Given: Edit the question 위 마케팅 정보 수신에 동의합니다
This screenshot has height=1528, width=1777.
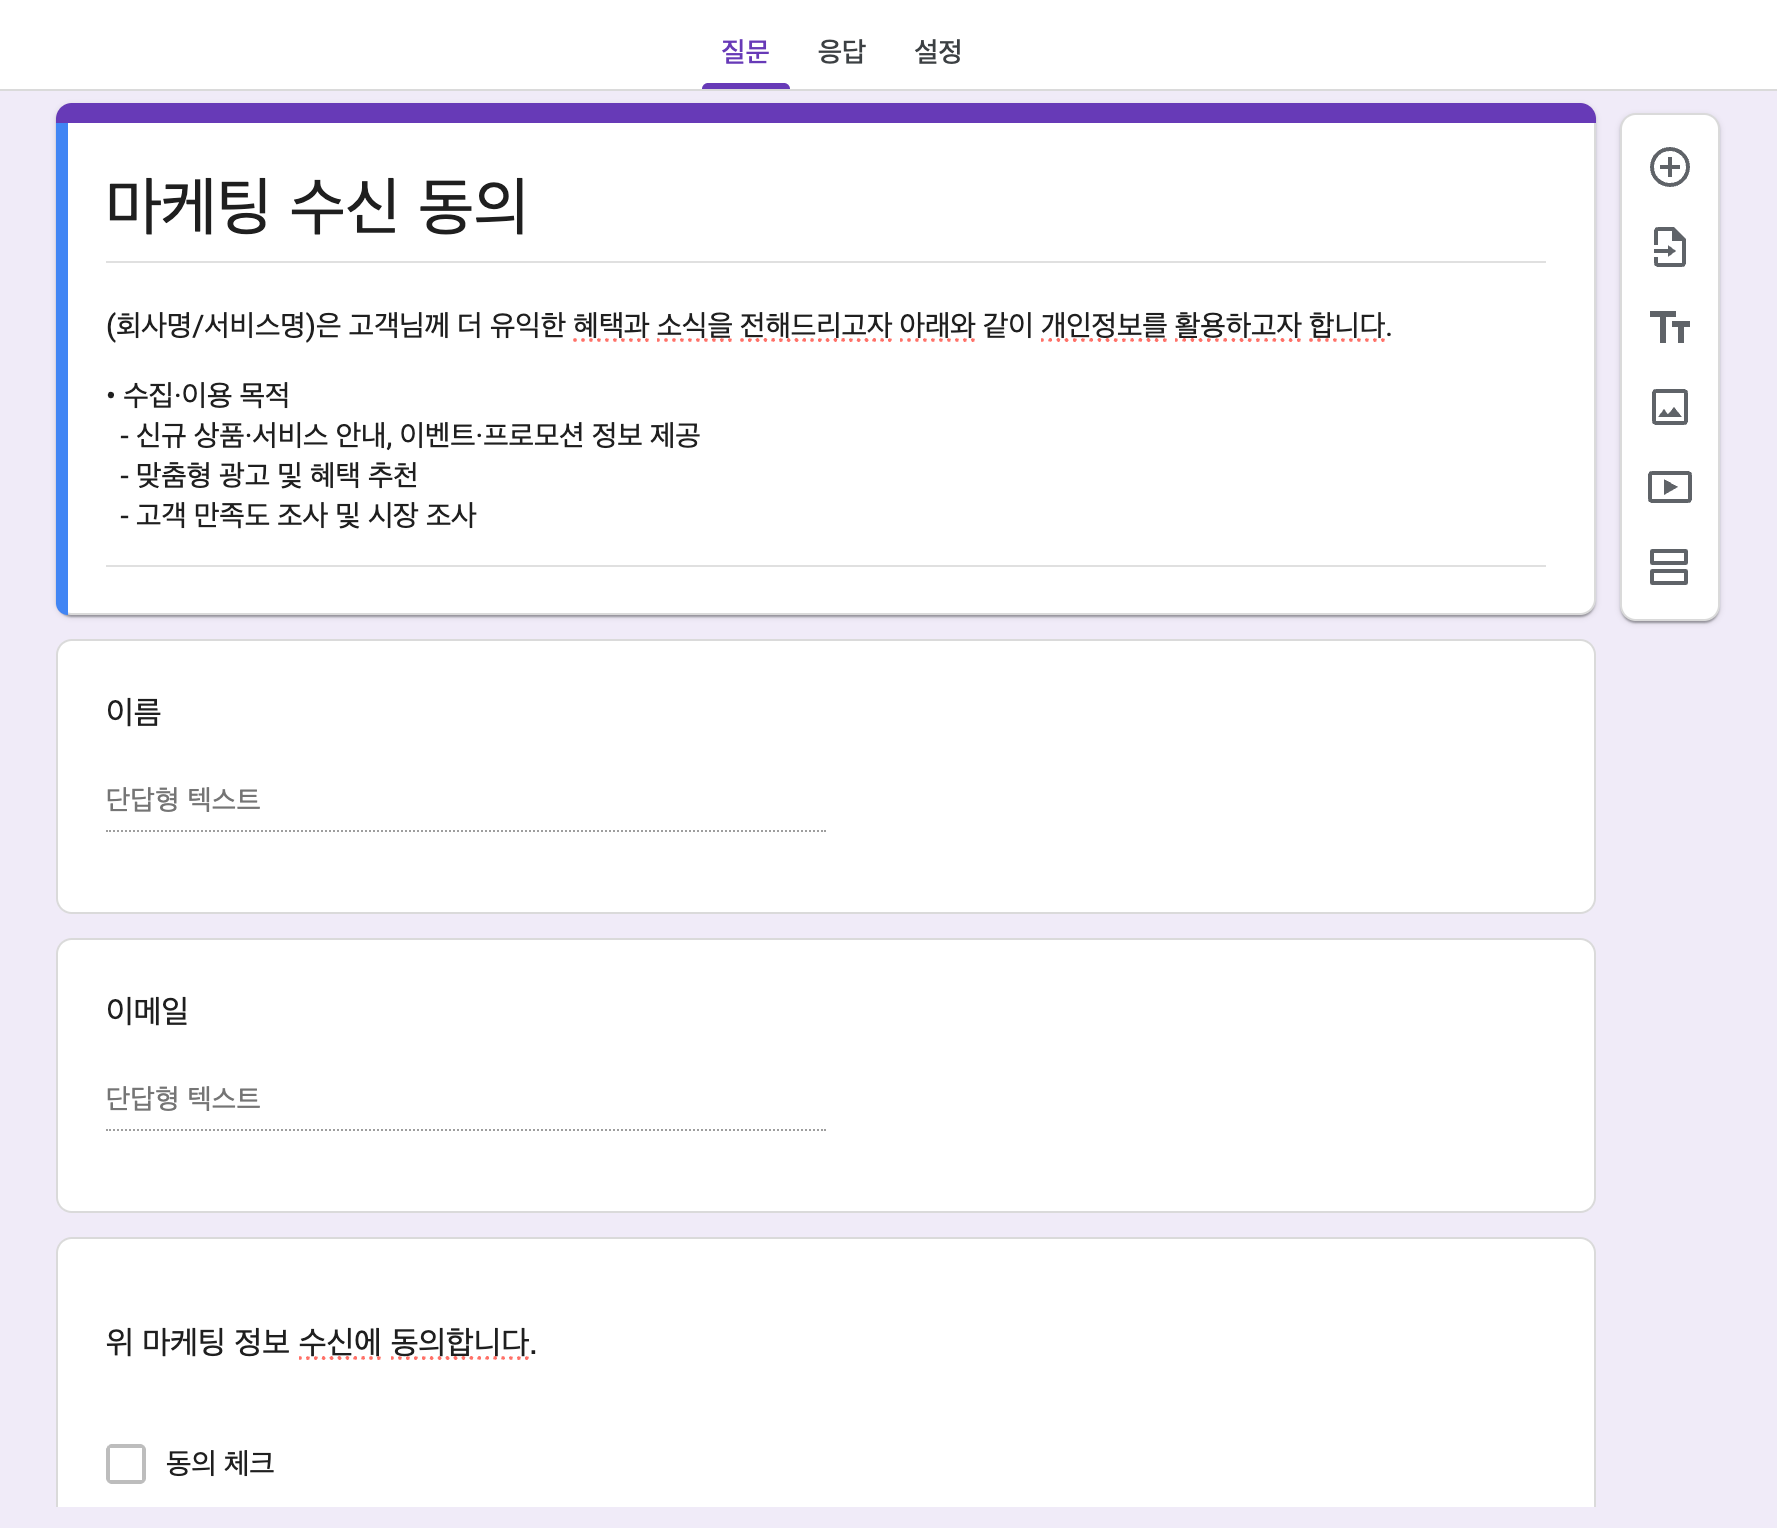Looking at the screenshot, I should click(x=321, y=1342).
